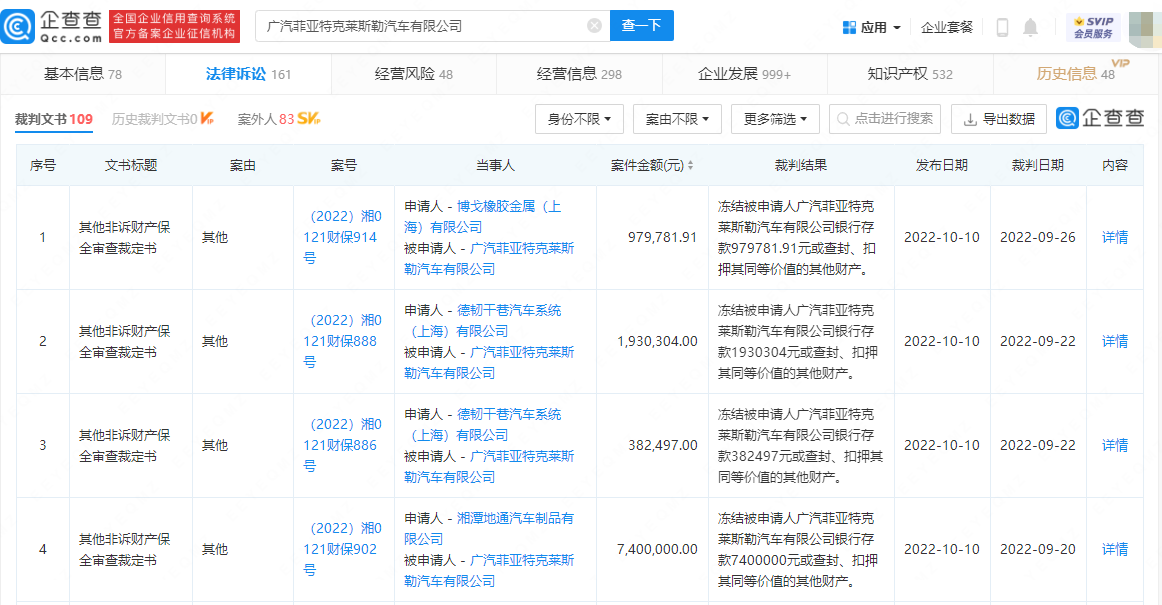Open respondent company link in row 3
The height and width of the screenshot is (605, 1162).
(x=489, y=466)
